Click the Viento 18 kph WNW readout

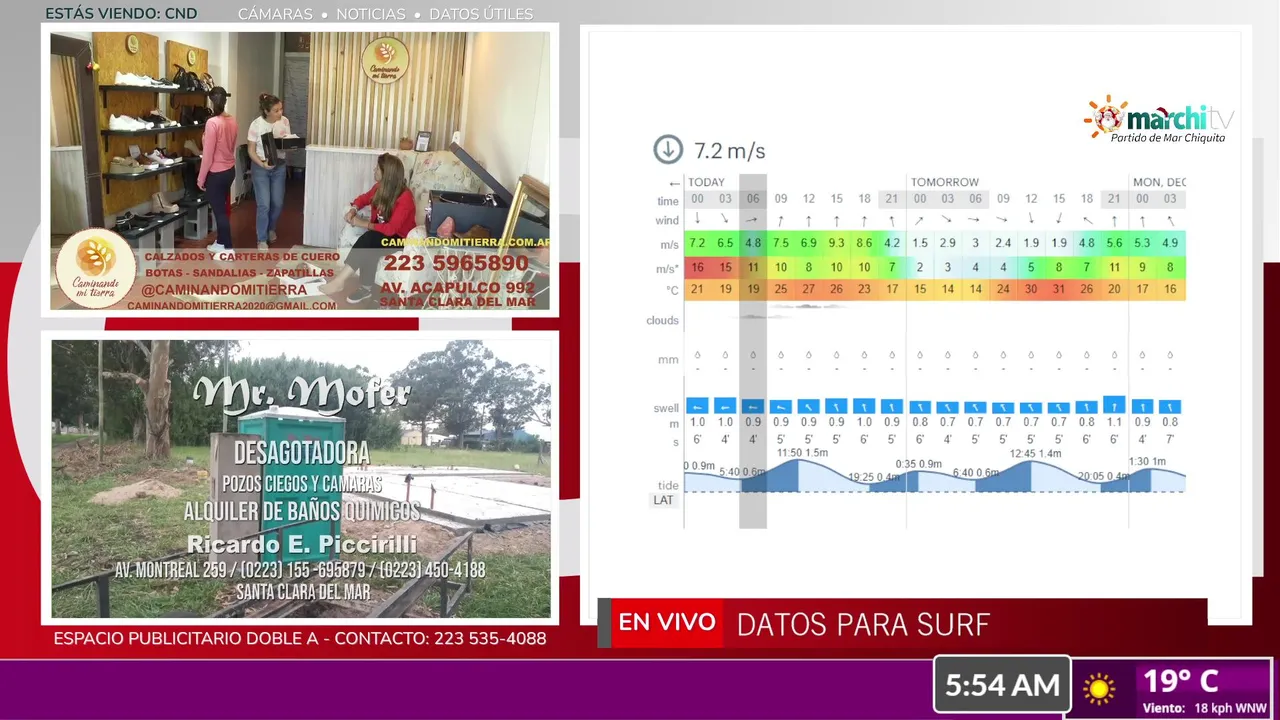1205,708
